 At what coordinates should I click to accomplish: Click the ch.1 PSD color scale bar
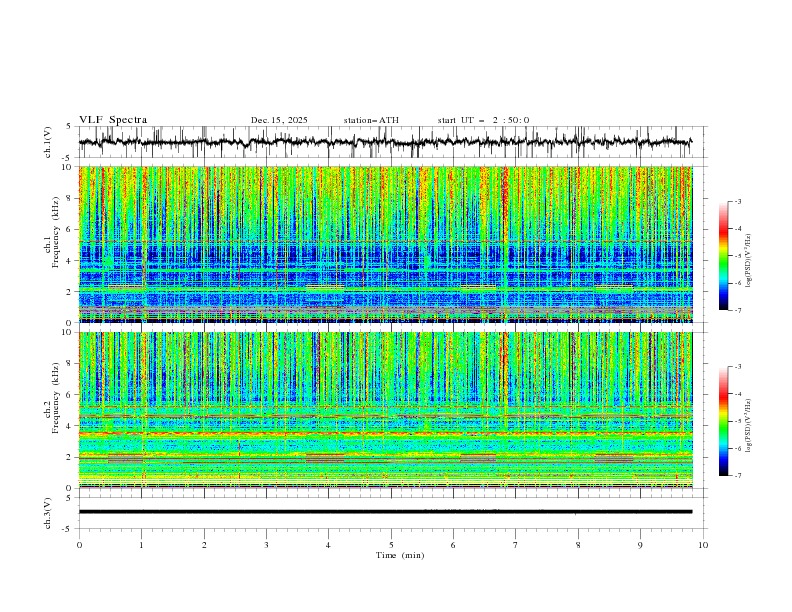click(x=723, y=256)
